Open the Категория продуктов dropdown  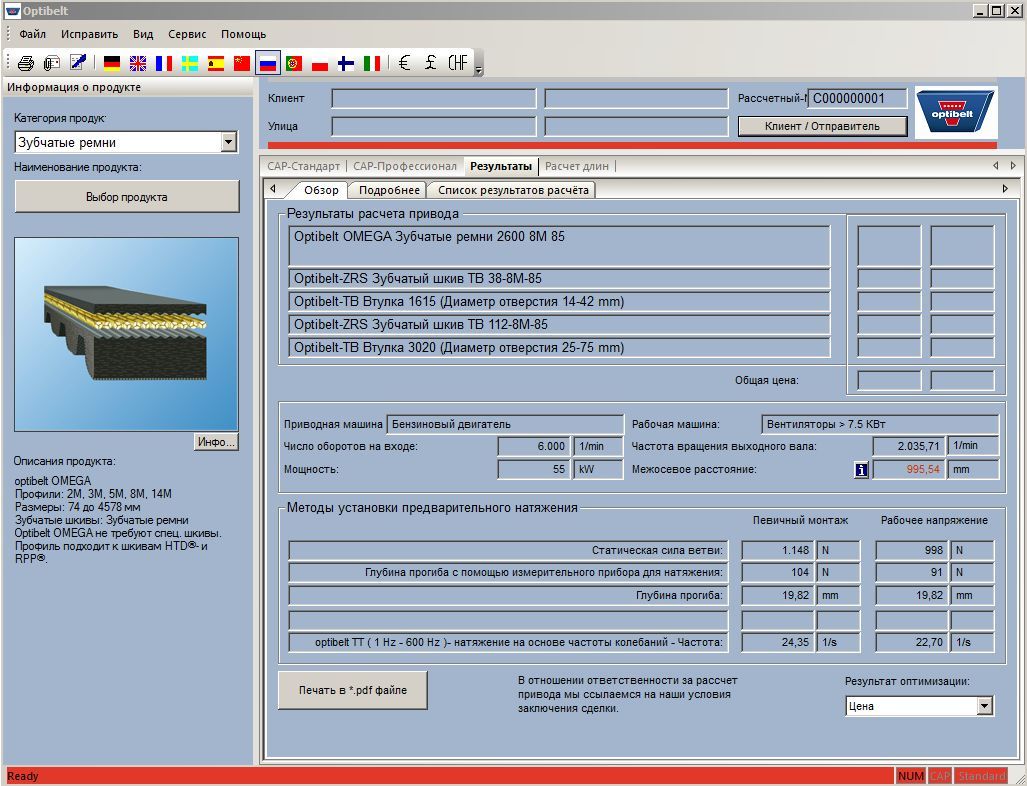pyautogui.click(x=228, y=143)
